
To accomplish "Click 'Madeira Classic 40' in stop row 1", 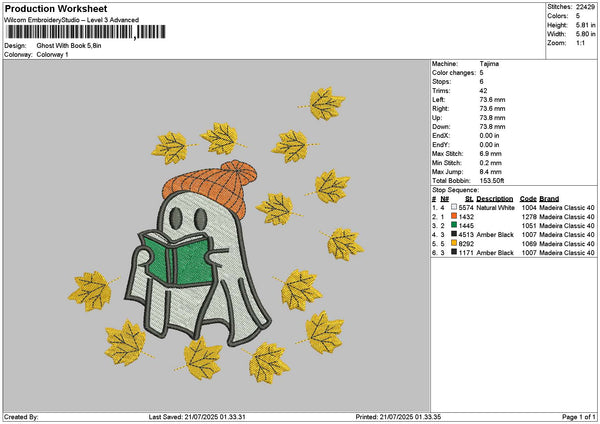I will click(567, 208).
